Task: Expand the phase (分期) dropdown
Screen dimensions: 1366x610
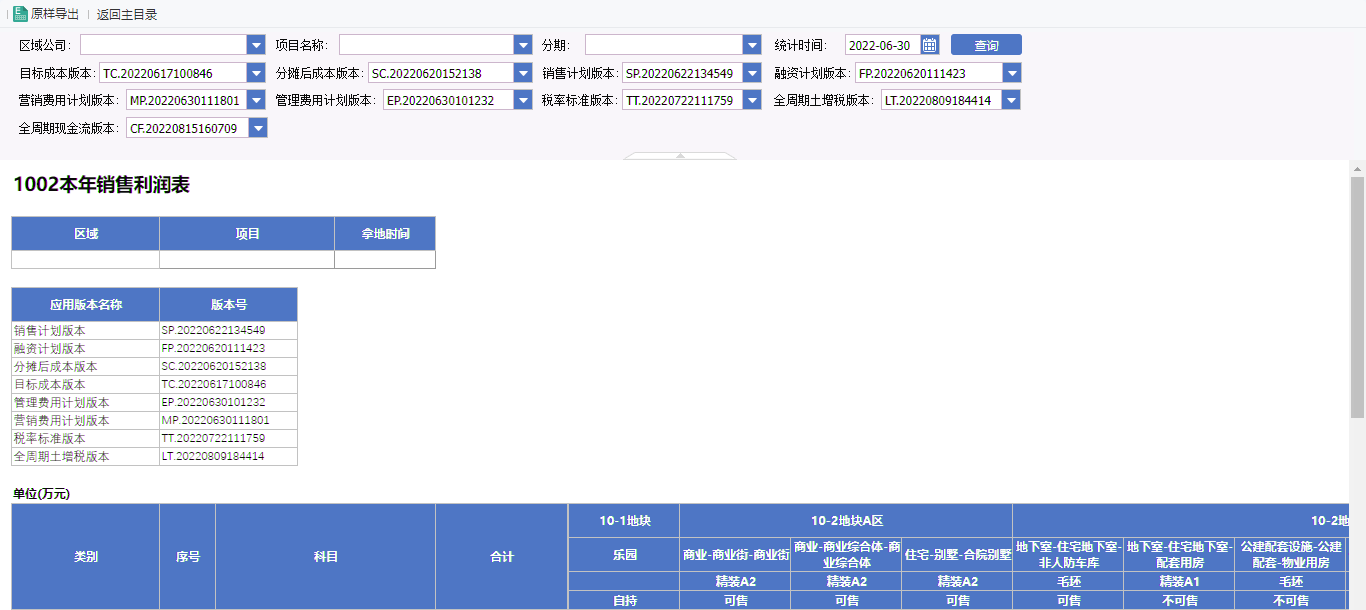Action: [752, 45]
